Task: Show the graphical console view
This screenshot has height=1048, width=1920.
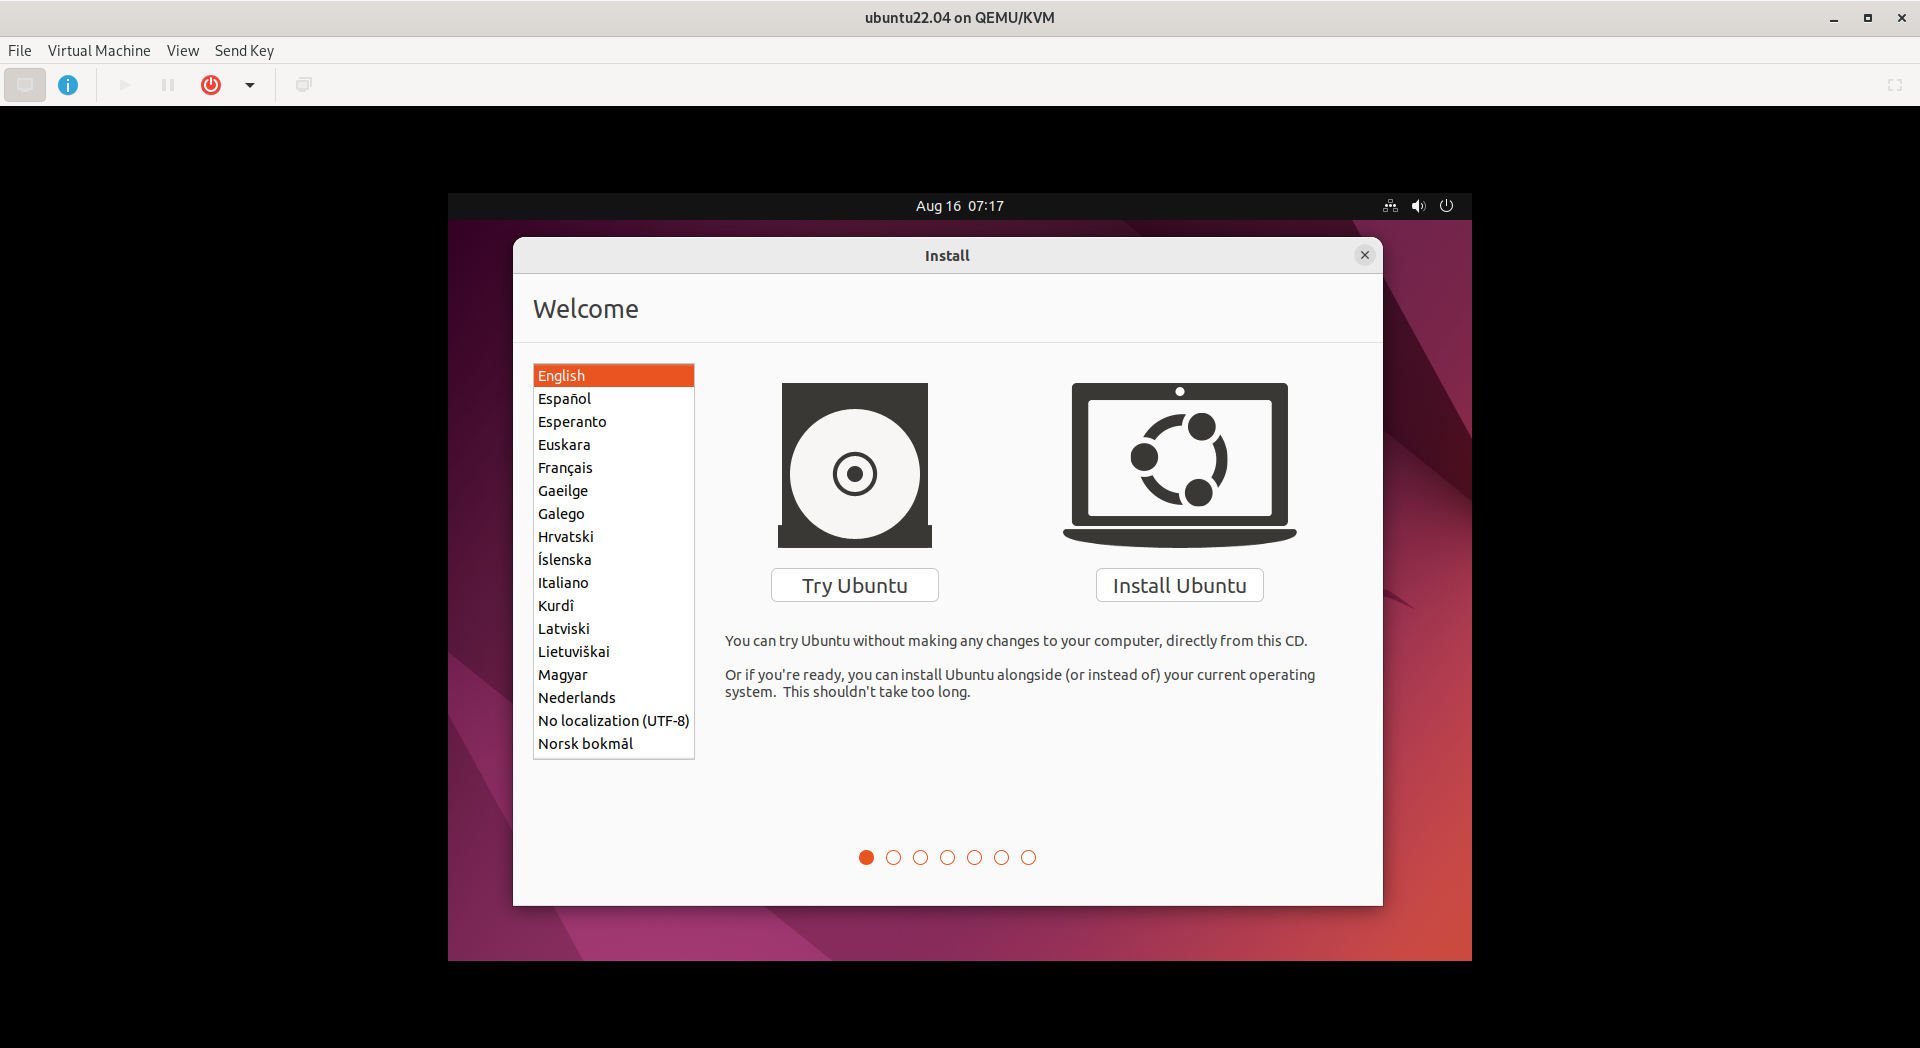Action: (x=25, y=85)
